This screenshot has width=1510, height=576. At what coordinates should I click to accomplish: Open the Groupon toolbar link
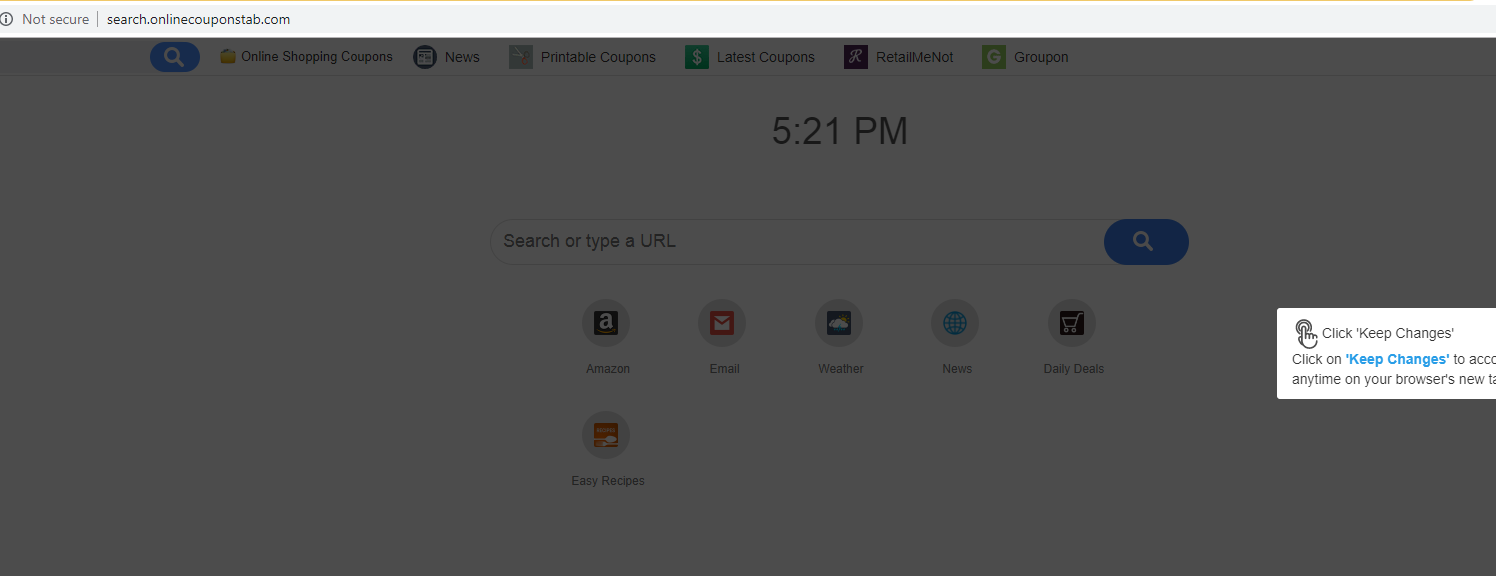[x=1026, y=57]
